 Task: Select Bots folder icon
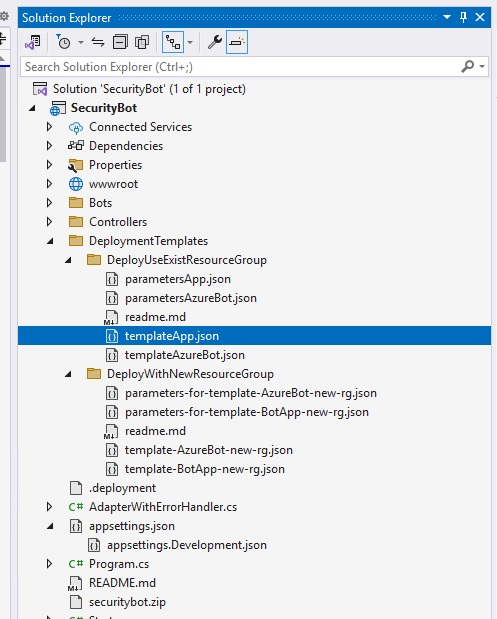pyautogui.click(x=76, y=203)
